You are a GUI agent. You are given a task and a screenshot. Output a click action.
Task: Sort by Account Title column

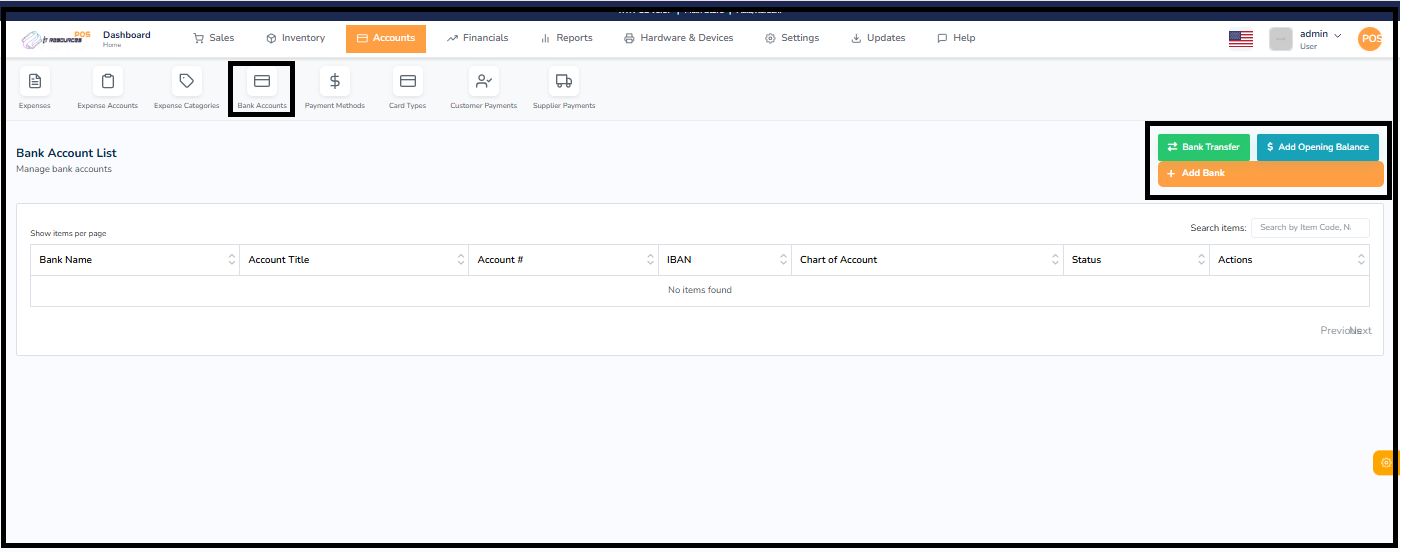point(354,260)
